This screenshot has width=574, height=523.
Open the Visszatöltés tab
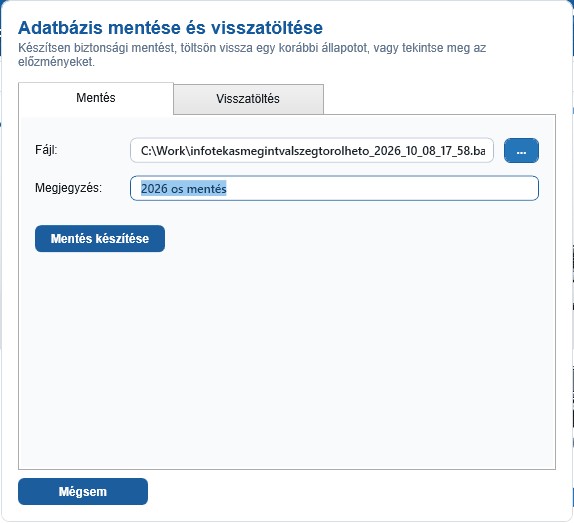coord(248,99)
